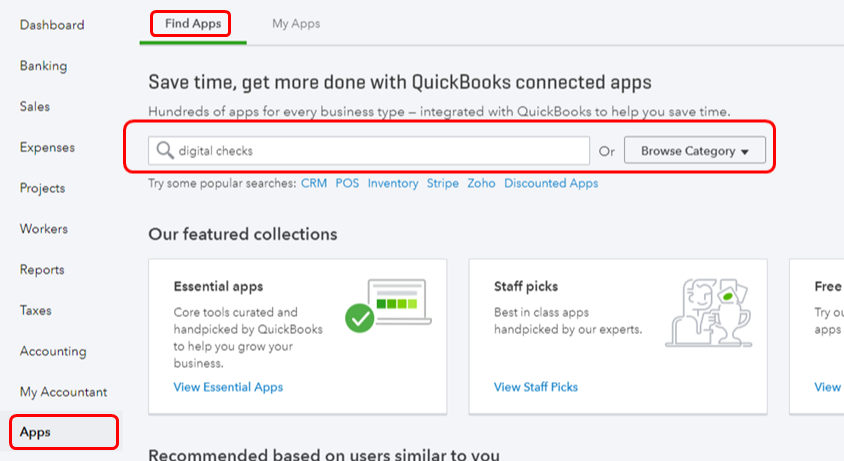Image resolution: width=844 pixels, height=461 pixels.
Task: Try the CRM popular search link
Action: tap(314, 183)
